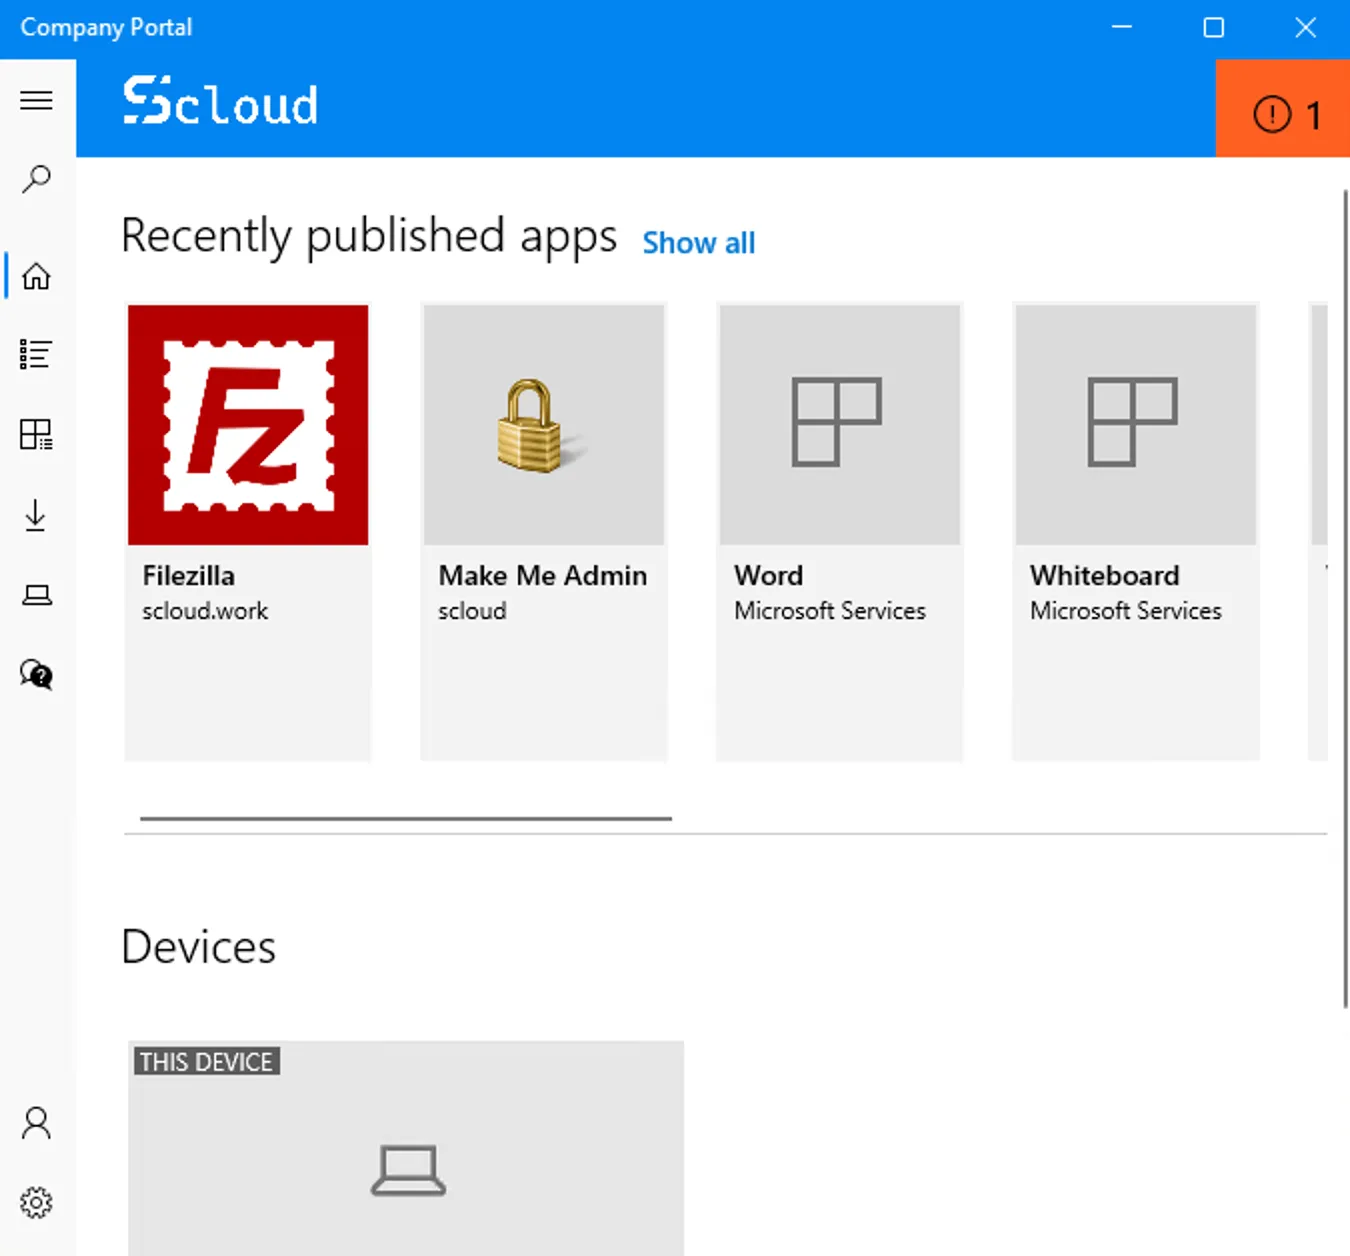Click the Whiteboard app title
1350x1256 pixels.
(1105, 576)
